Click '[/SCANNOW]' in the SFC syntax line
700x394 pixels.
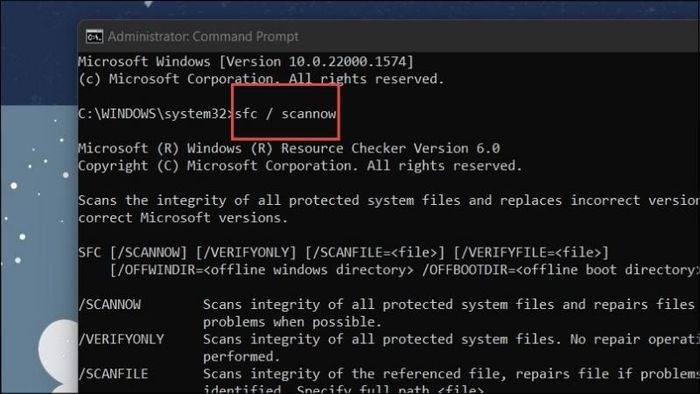pyautogui.click(x=149, y=253)
